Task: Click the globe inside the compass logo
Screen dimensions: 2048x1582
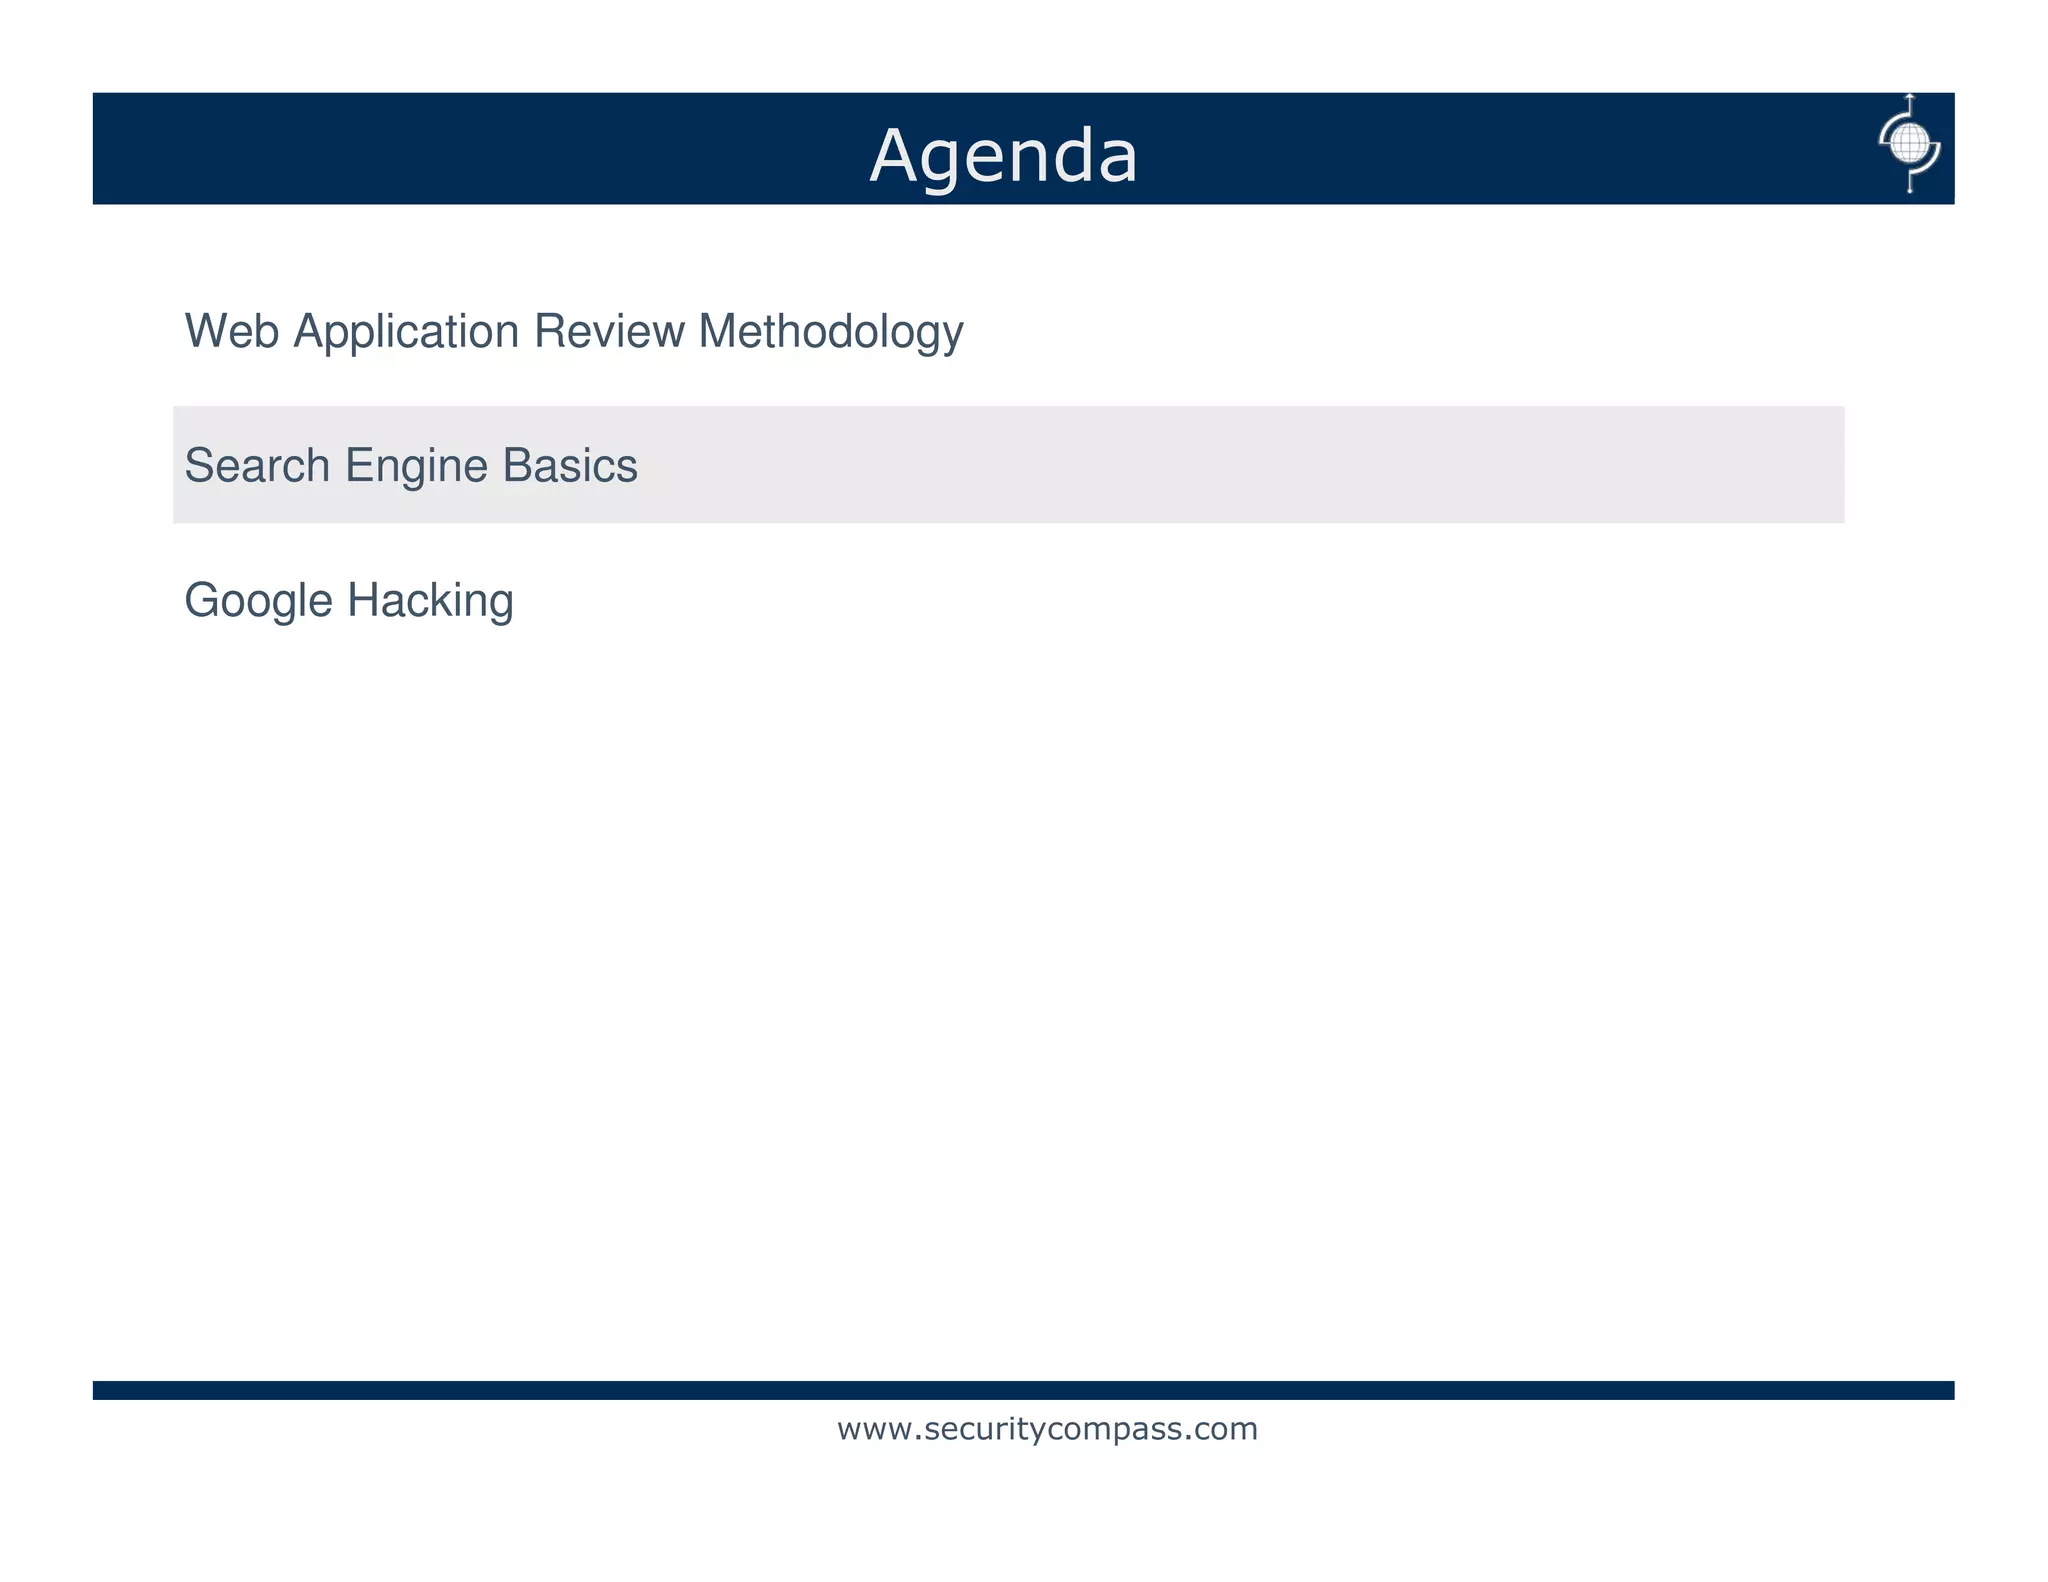Action: click(1911, 141)
